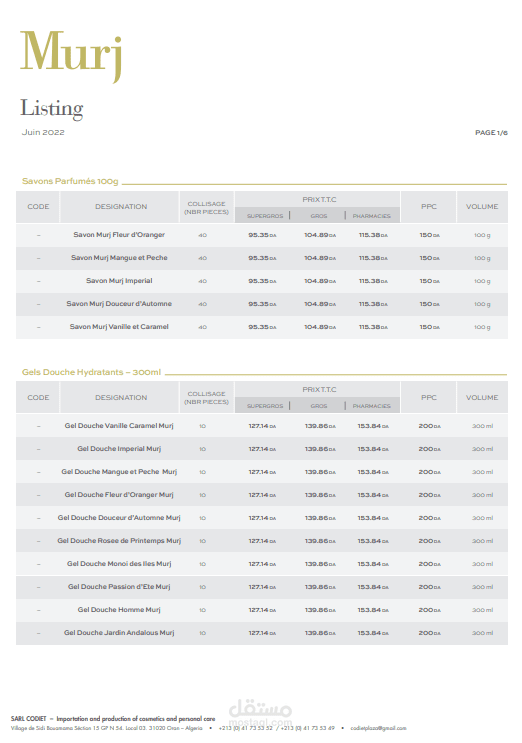The height and width of the screenshot is (743, 522).
Task: Select "Gel Douche Monoi des Iles Murj" row name
Action: 119,563
